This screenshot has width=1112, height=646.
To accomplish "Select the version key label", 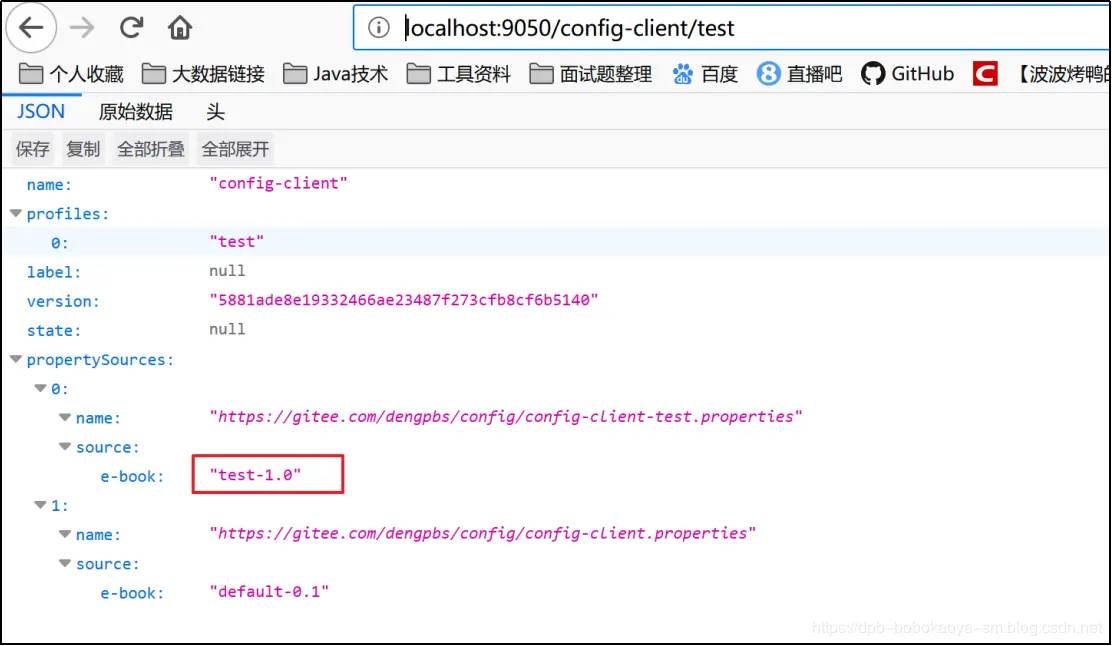I will (x=63, y=301).
